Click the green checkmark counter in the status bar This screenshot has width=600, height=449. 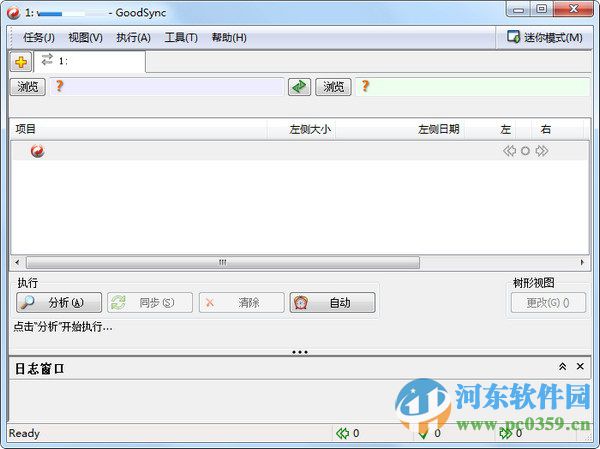click(x=429, y=433)
